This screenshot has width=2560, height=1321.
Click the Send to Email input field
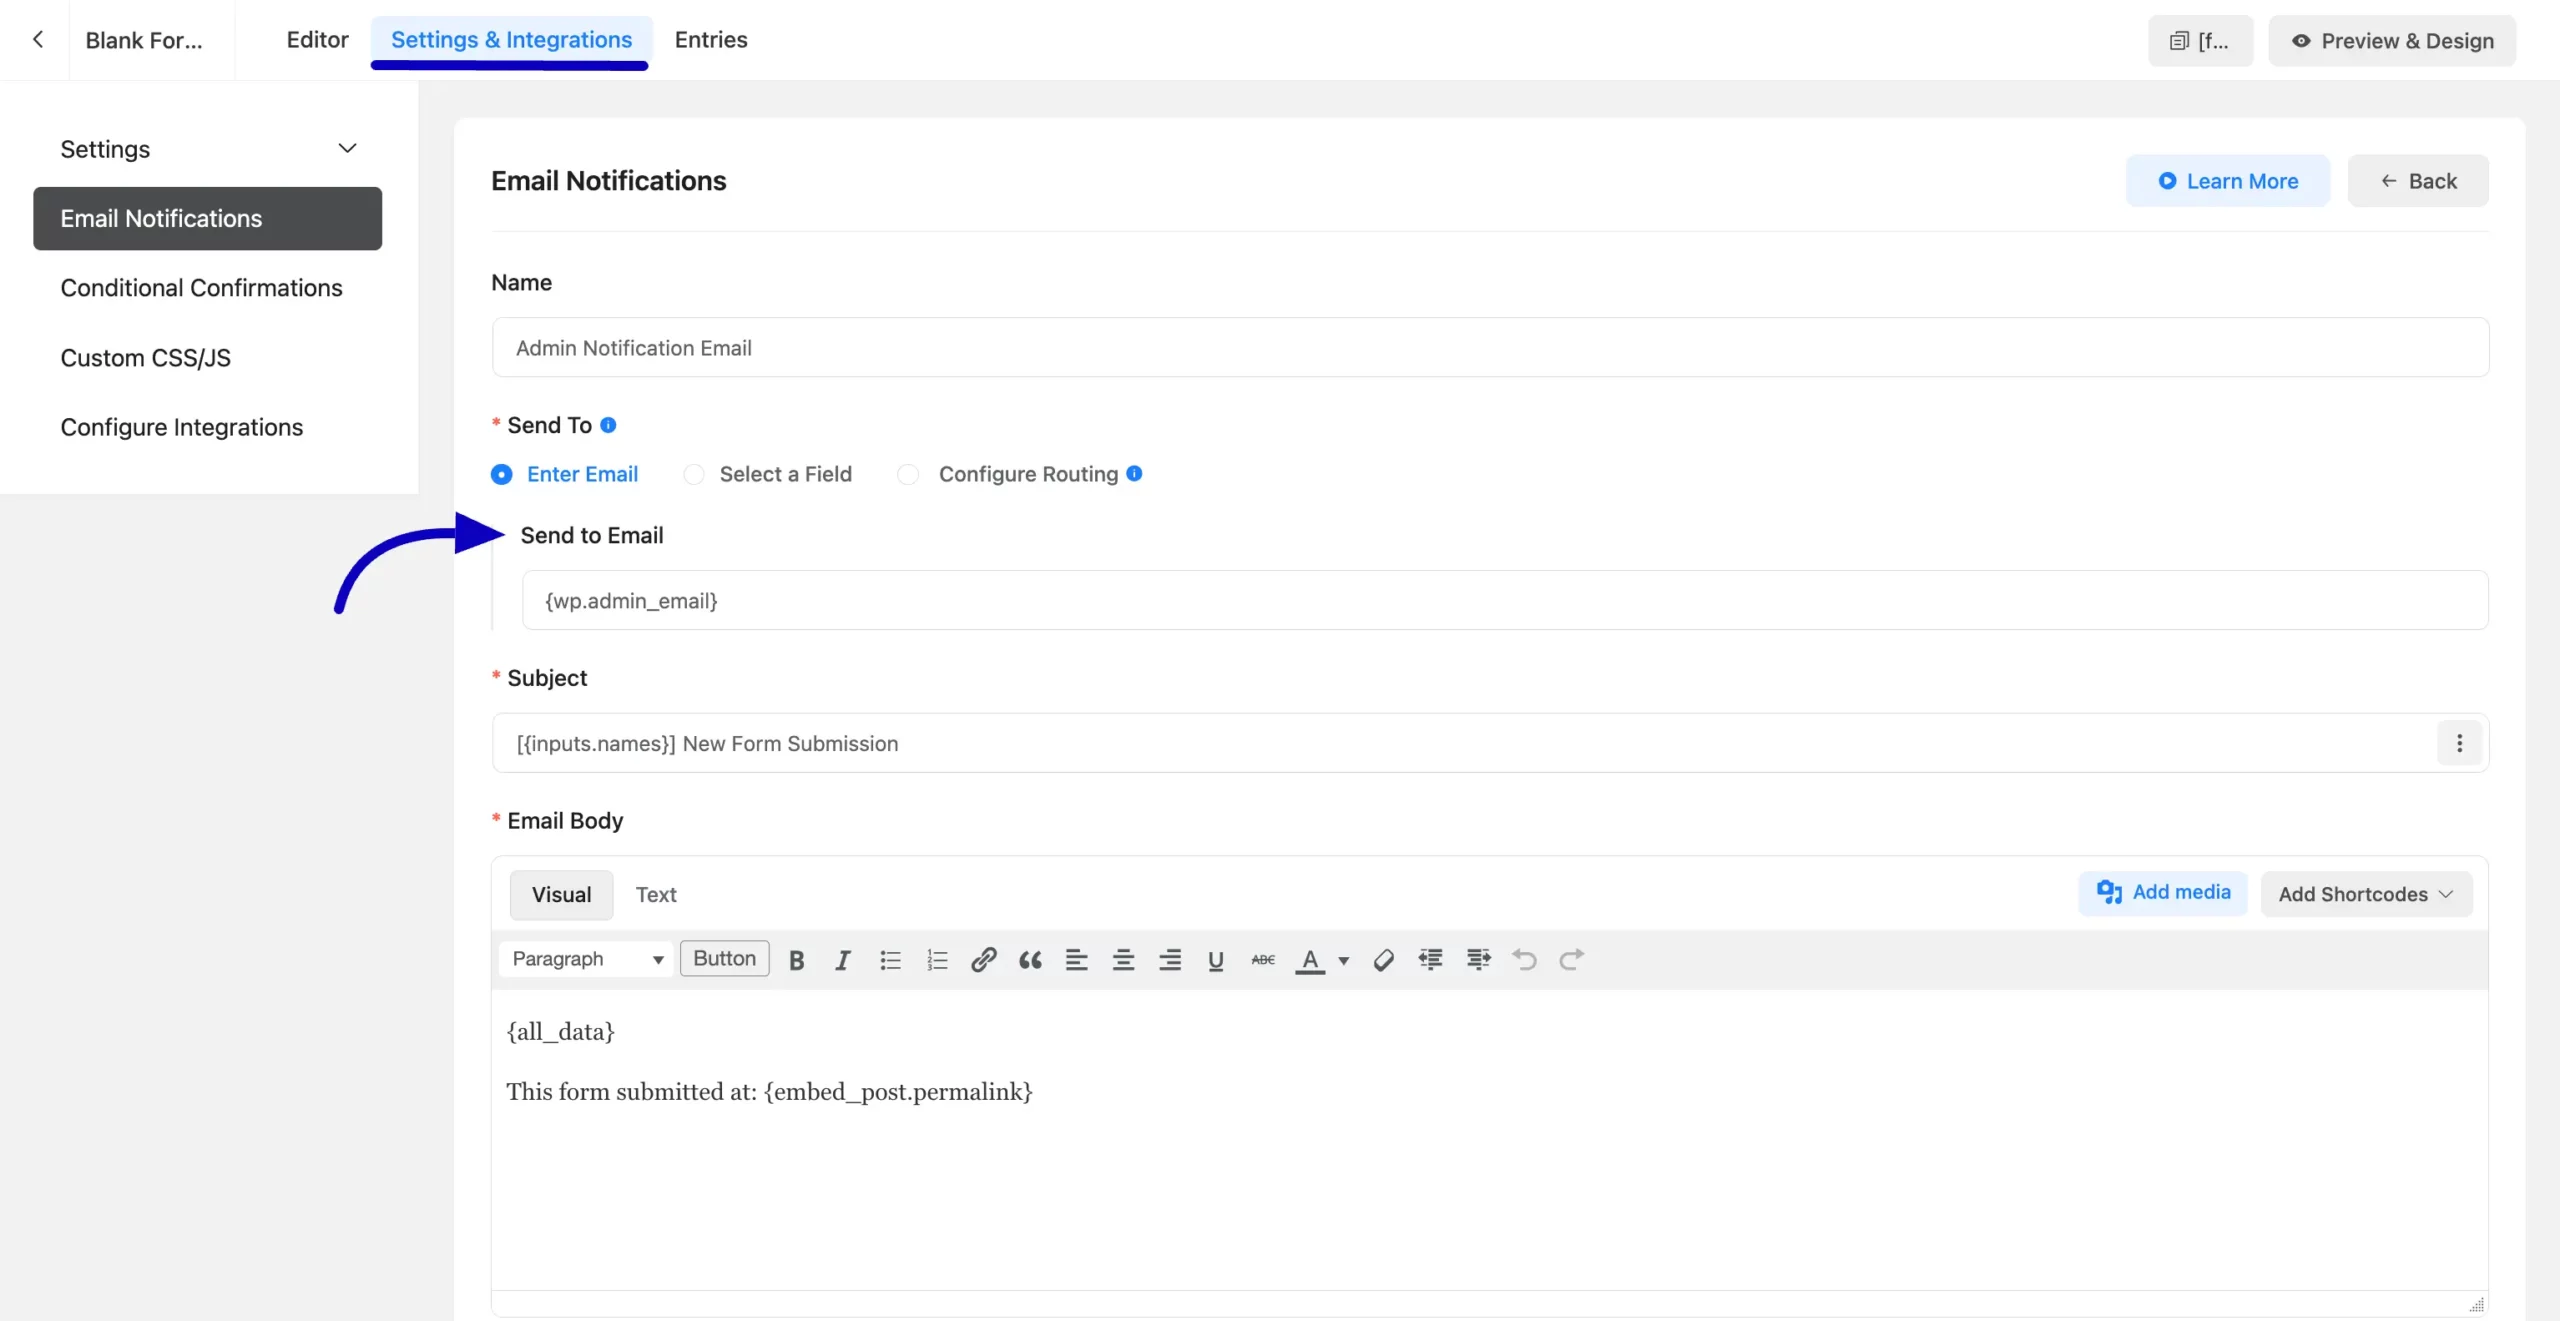1505,600
